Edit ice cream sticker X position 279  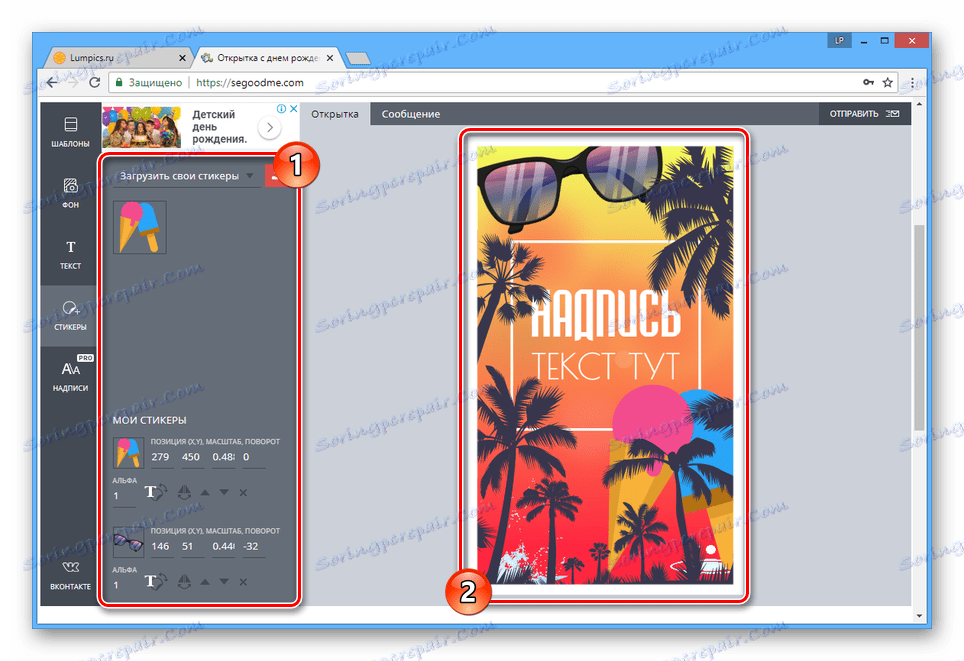pos(160,457)
